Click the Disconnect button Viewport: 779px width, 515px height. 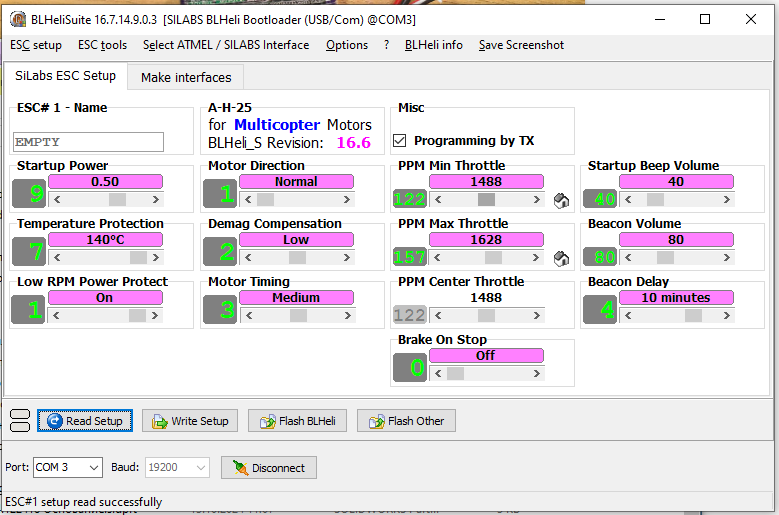[269, 468]
